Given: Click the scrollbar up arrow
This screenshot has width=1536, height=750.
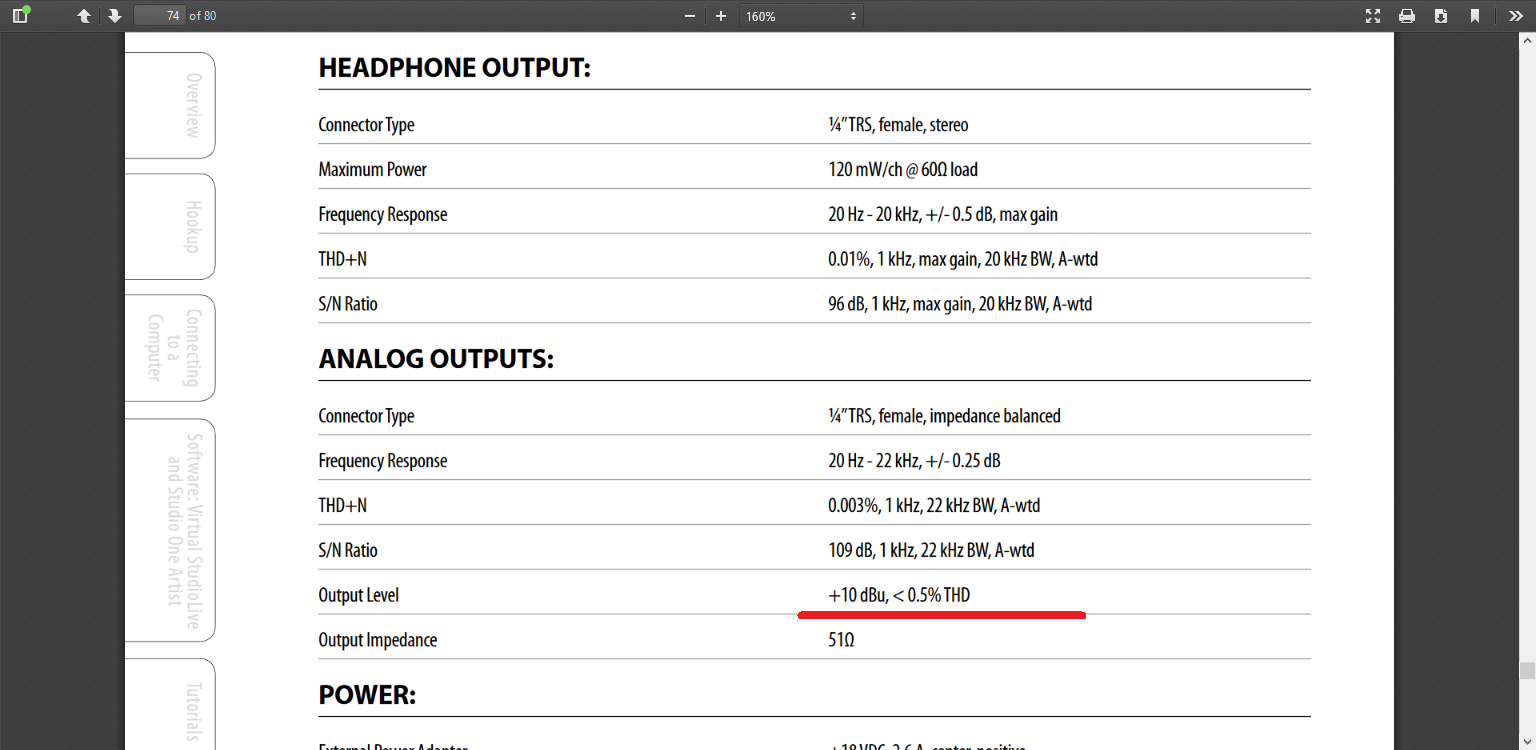Looking at the screenshot, I should (1527, 40).
